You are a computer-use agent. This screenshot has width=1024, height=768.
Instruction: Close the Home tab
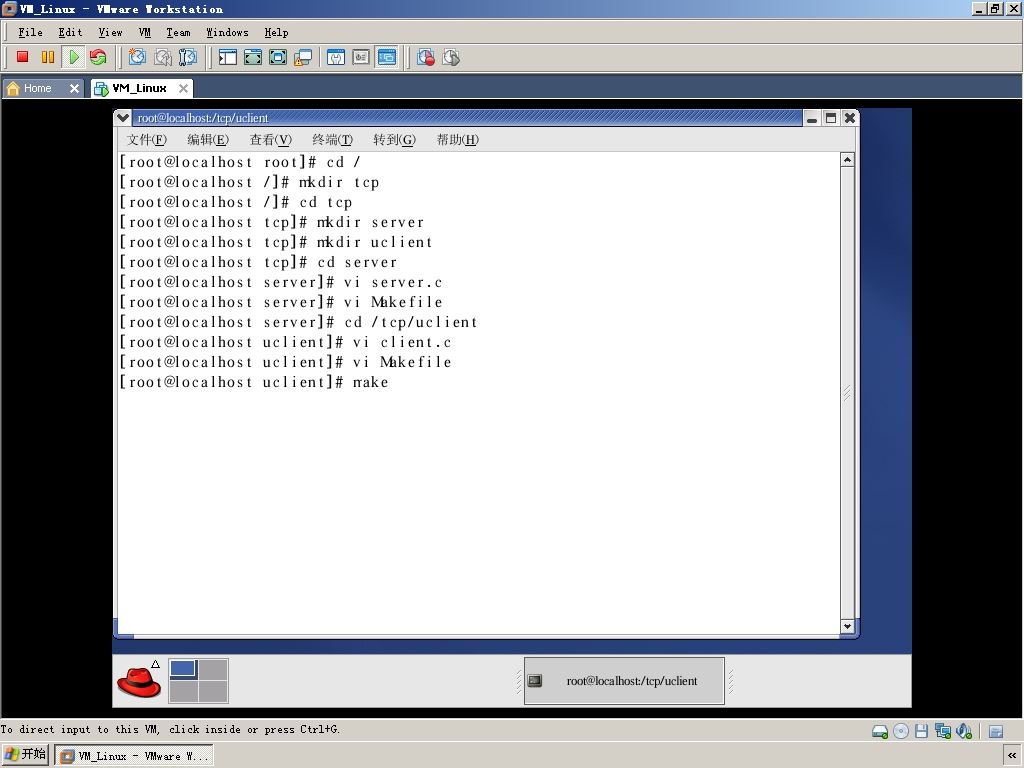[x=74, y=88]
